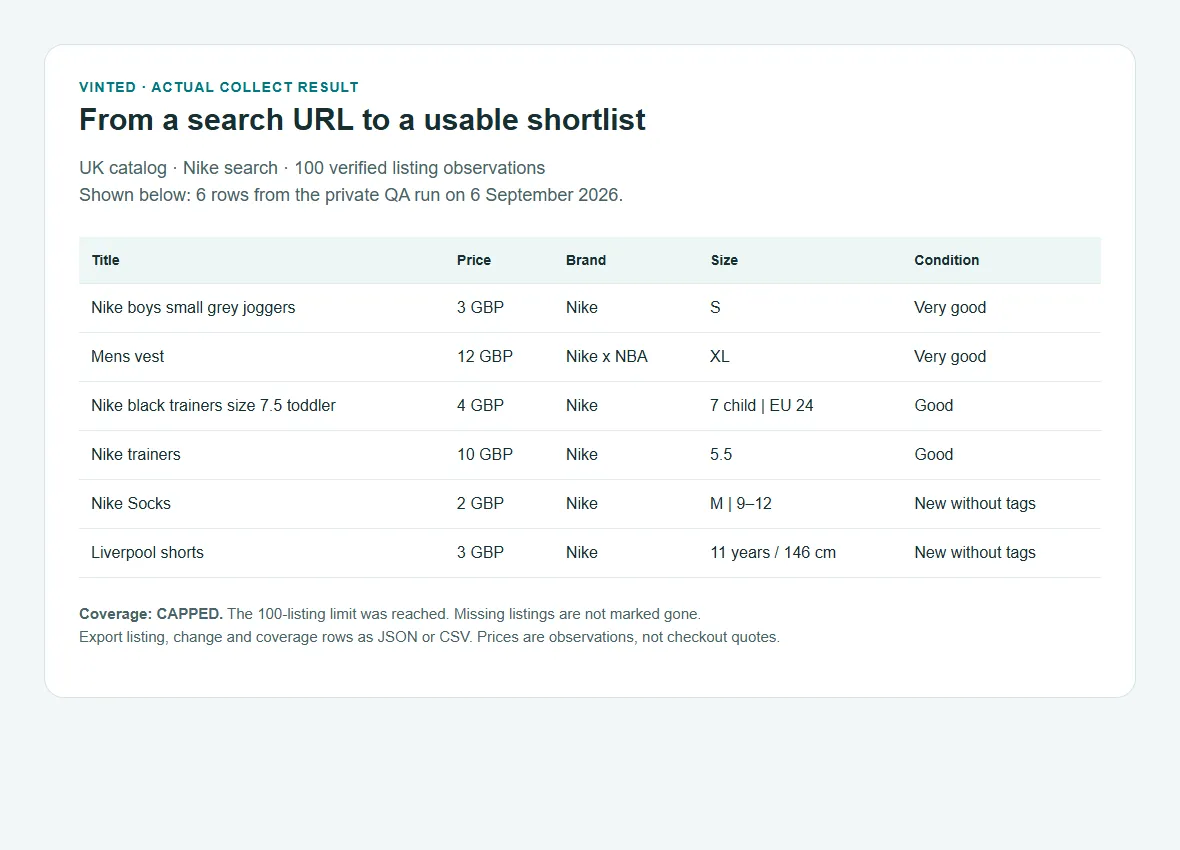
Task: Click the Title column header
Action: click(105, 260)
